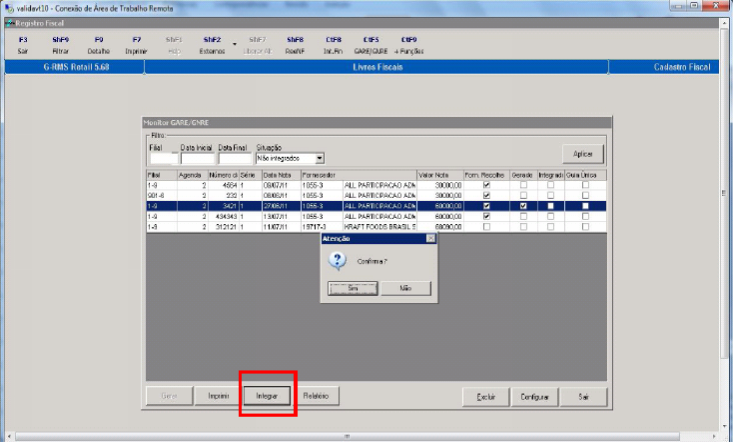
Task: Click the F3 Sair toolbar item
Action: (x=23, y=46)
